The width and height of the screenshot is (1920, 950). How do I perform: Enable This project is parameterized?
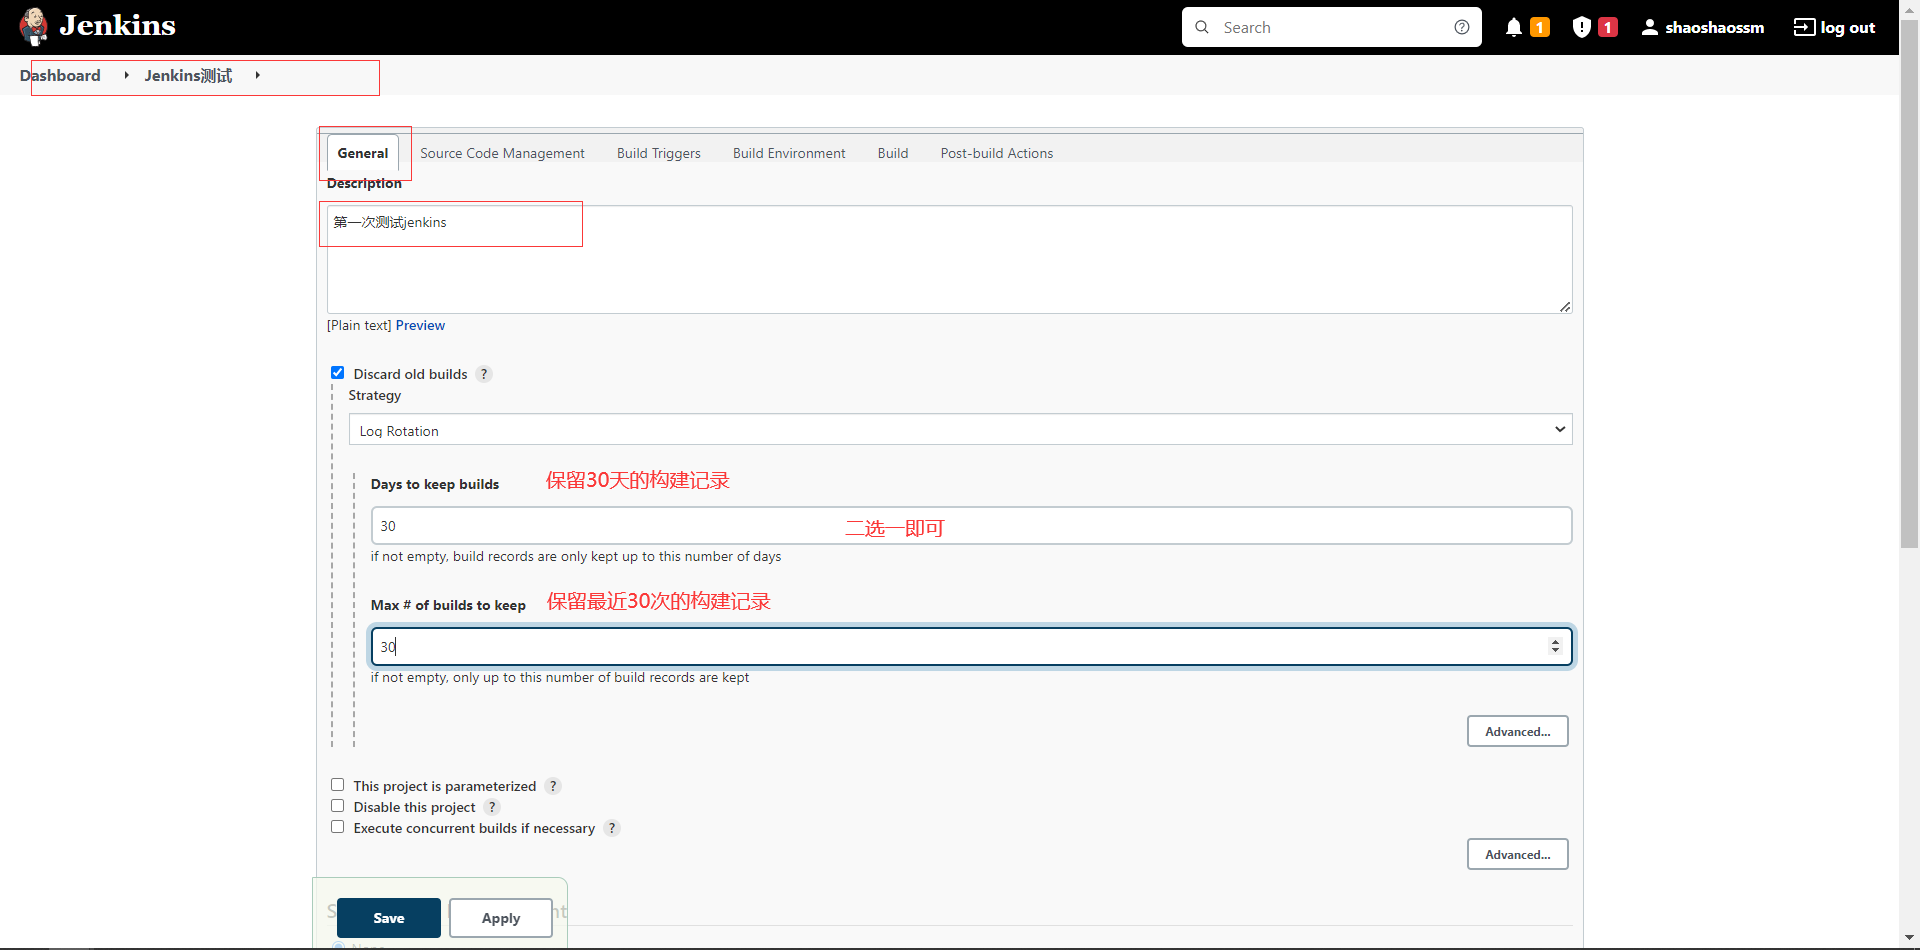click(x=338, y=785)
